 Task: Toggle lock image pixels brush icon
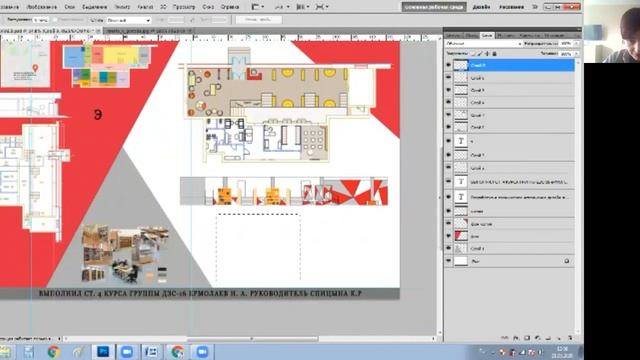tap(480, 53)
